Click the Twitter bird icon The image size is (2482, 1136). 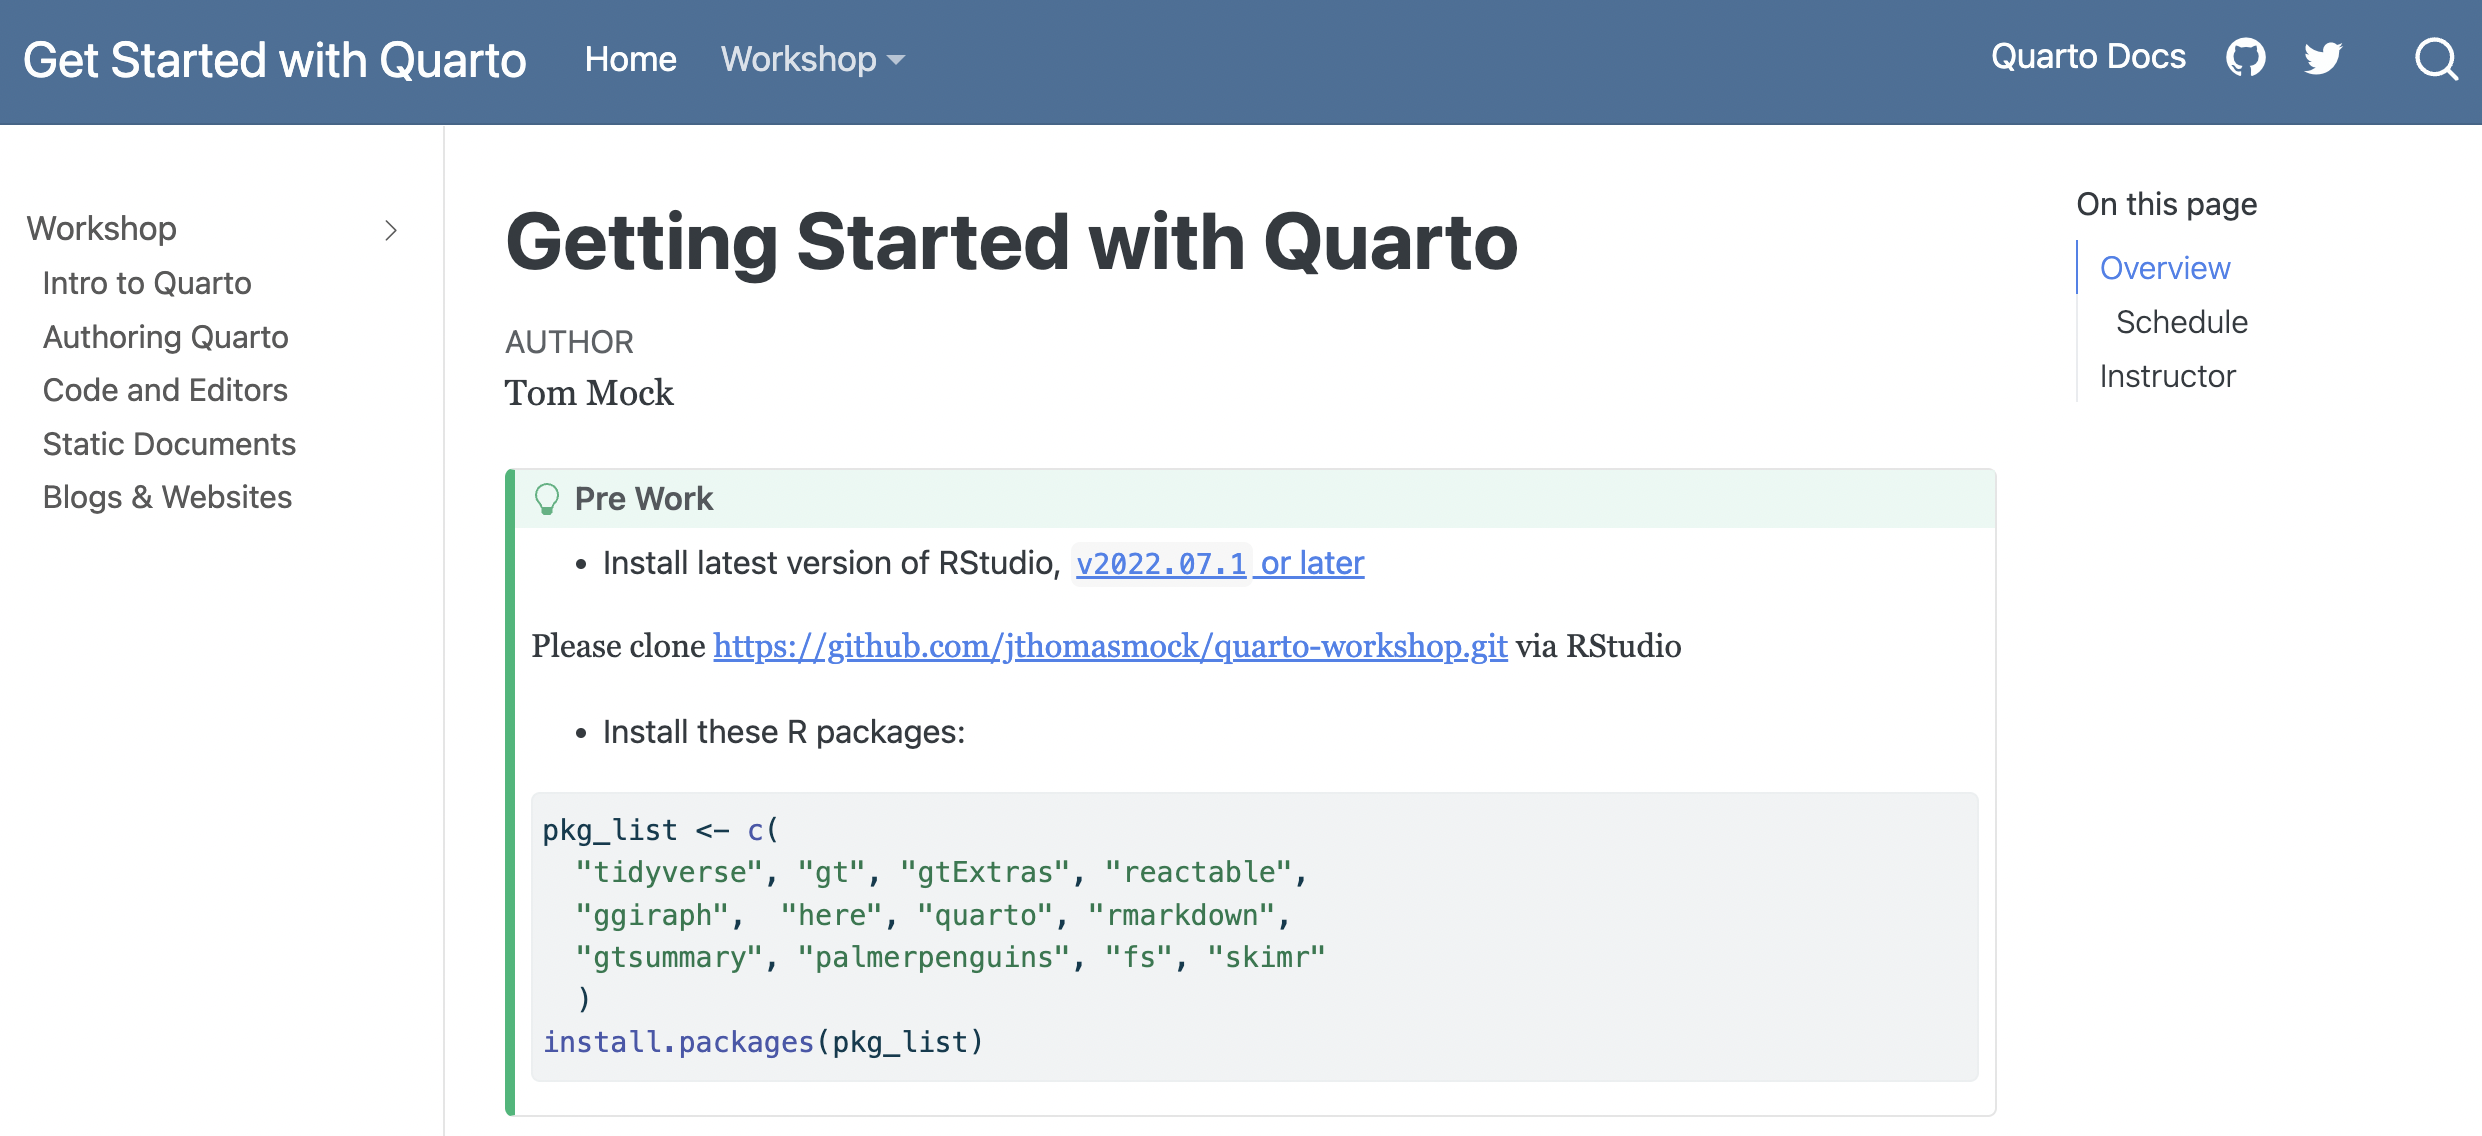2322,58
